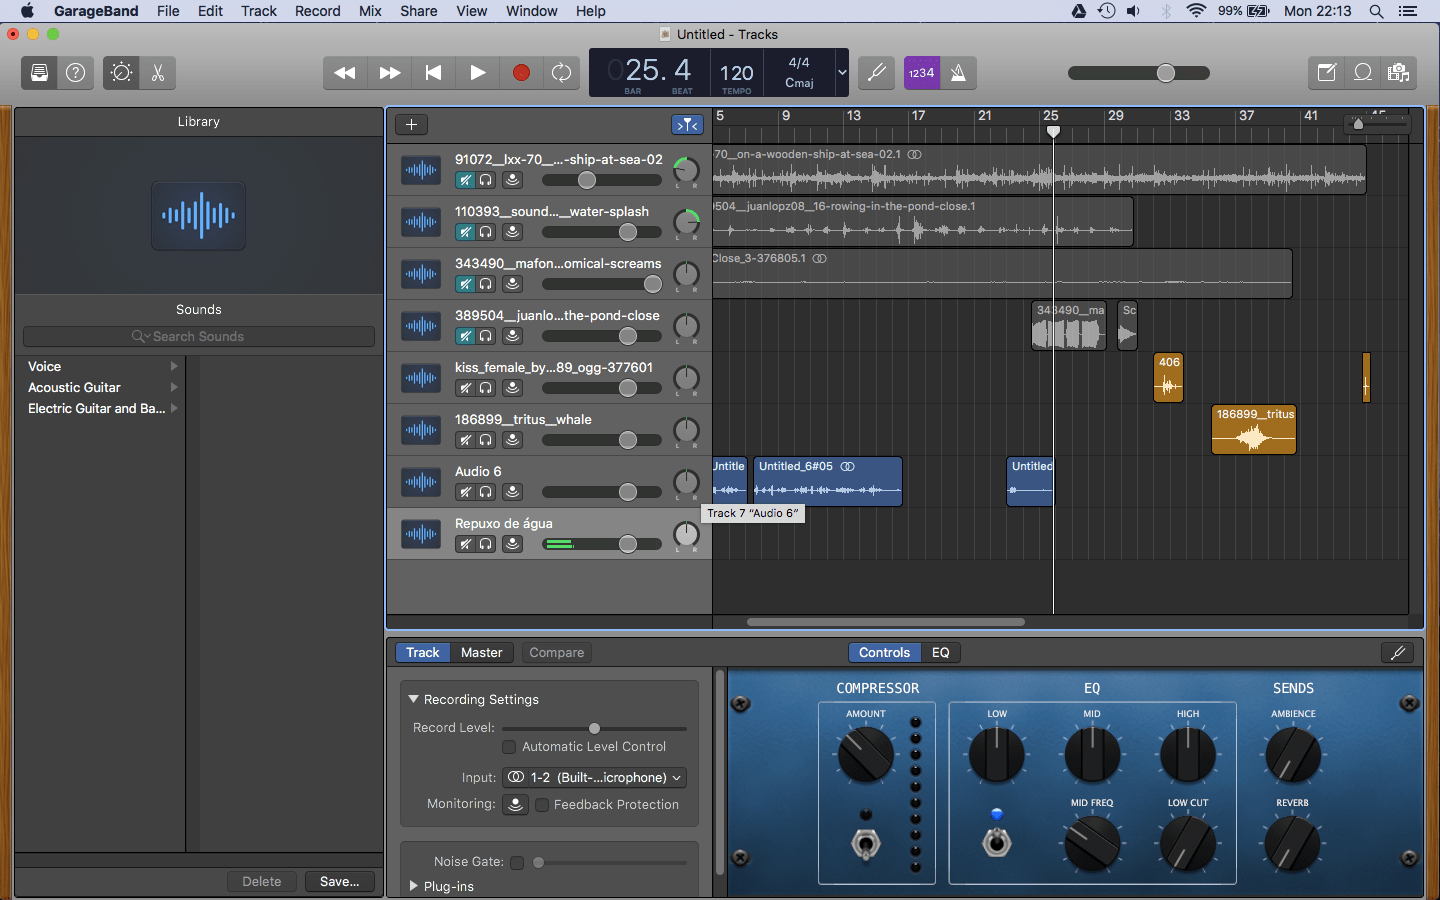This screenshot has width=1440, height=900.
Task: Click the Save... button in Library
Action: point(339,881)
